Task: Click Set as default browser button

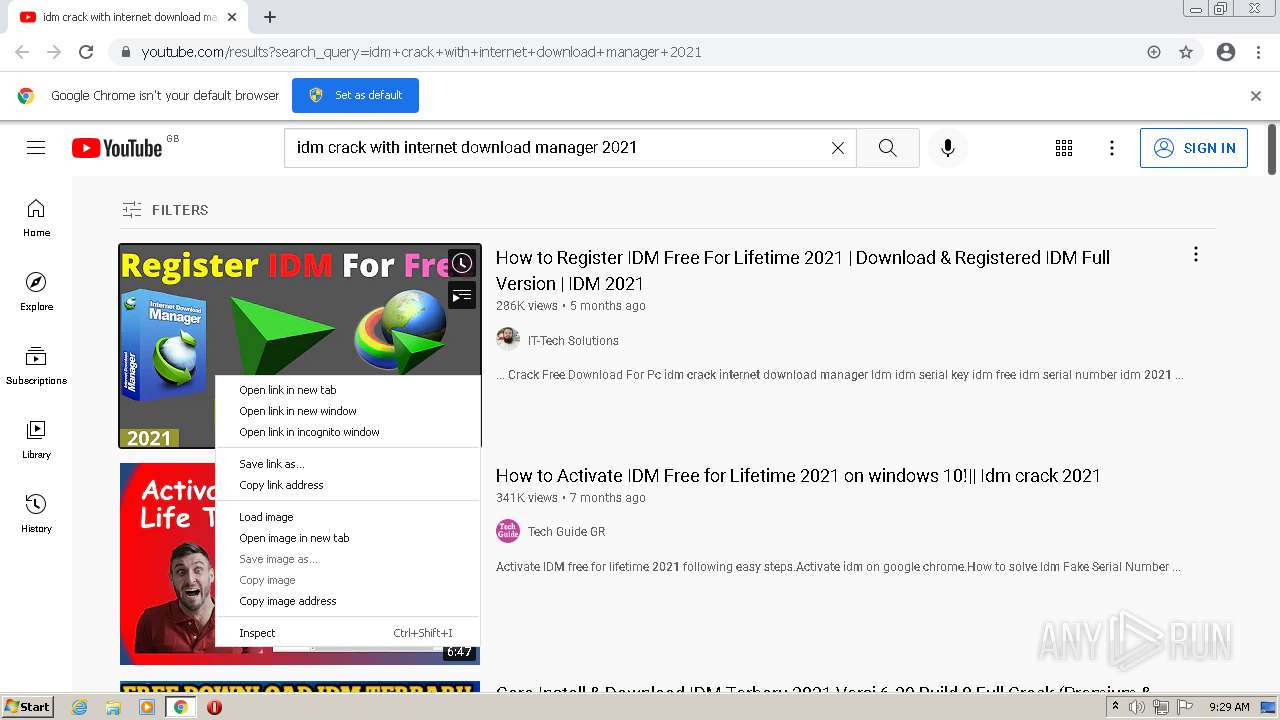Action: pos(355,95)
